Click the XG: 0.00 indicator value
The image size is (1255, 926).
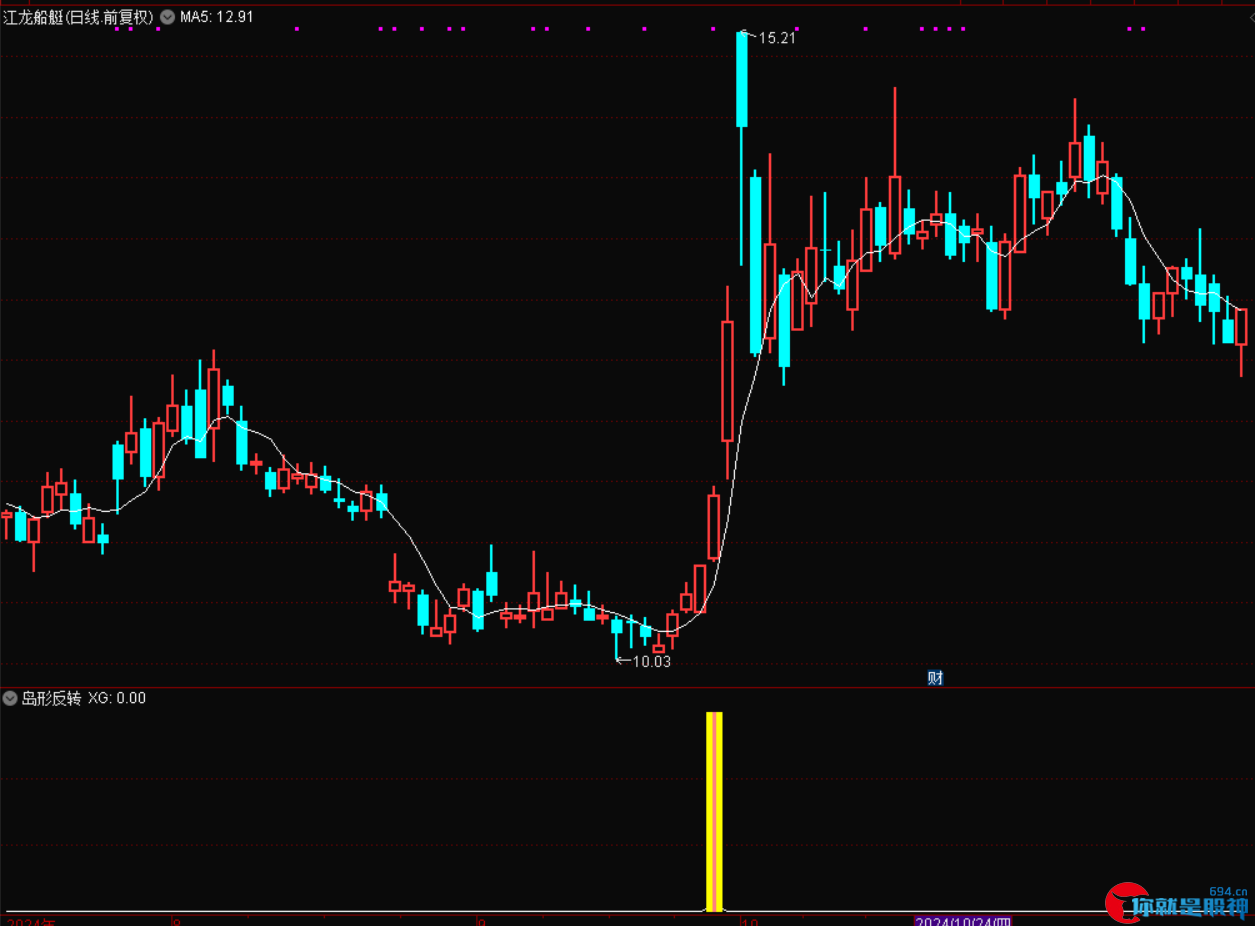point(117,698)
